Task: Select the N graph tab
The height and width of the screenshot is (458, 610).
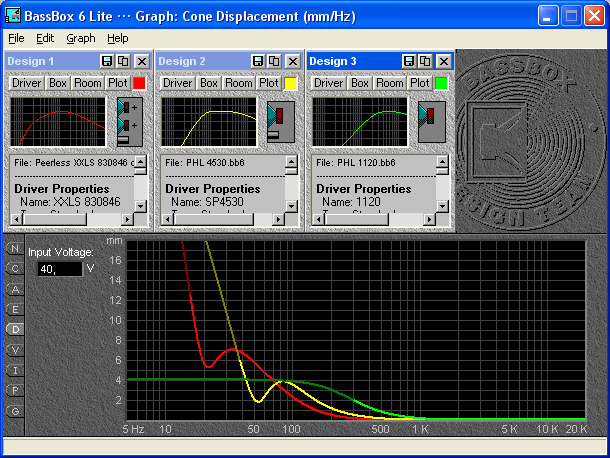Action: 15,248
